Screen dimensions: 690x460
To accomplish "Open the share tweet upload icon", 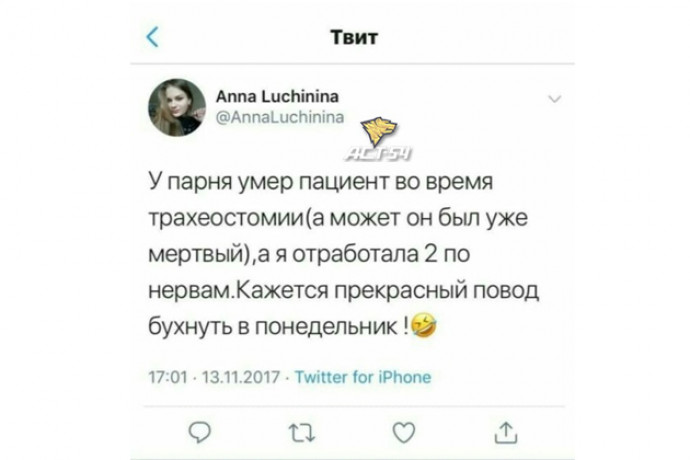I will point(506,432).
